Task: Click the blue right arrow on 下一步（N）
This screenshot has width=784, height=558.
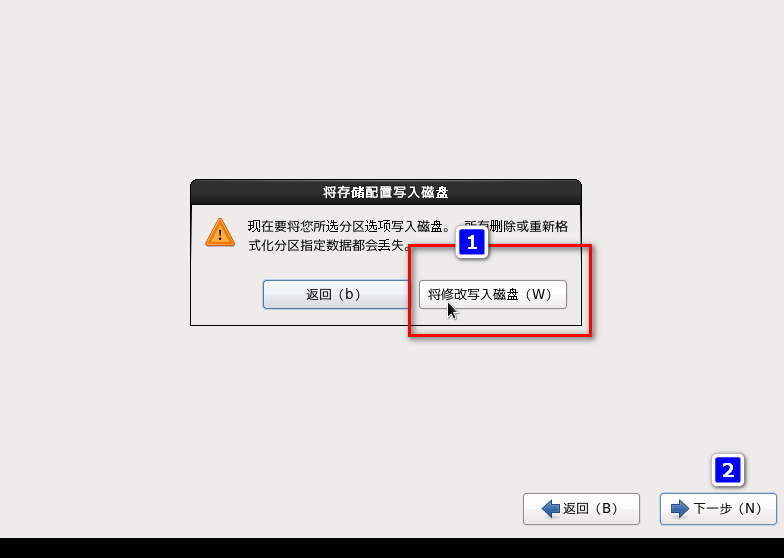Action: pyautogui.click(x=680, y=508)
